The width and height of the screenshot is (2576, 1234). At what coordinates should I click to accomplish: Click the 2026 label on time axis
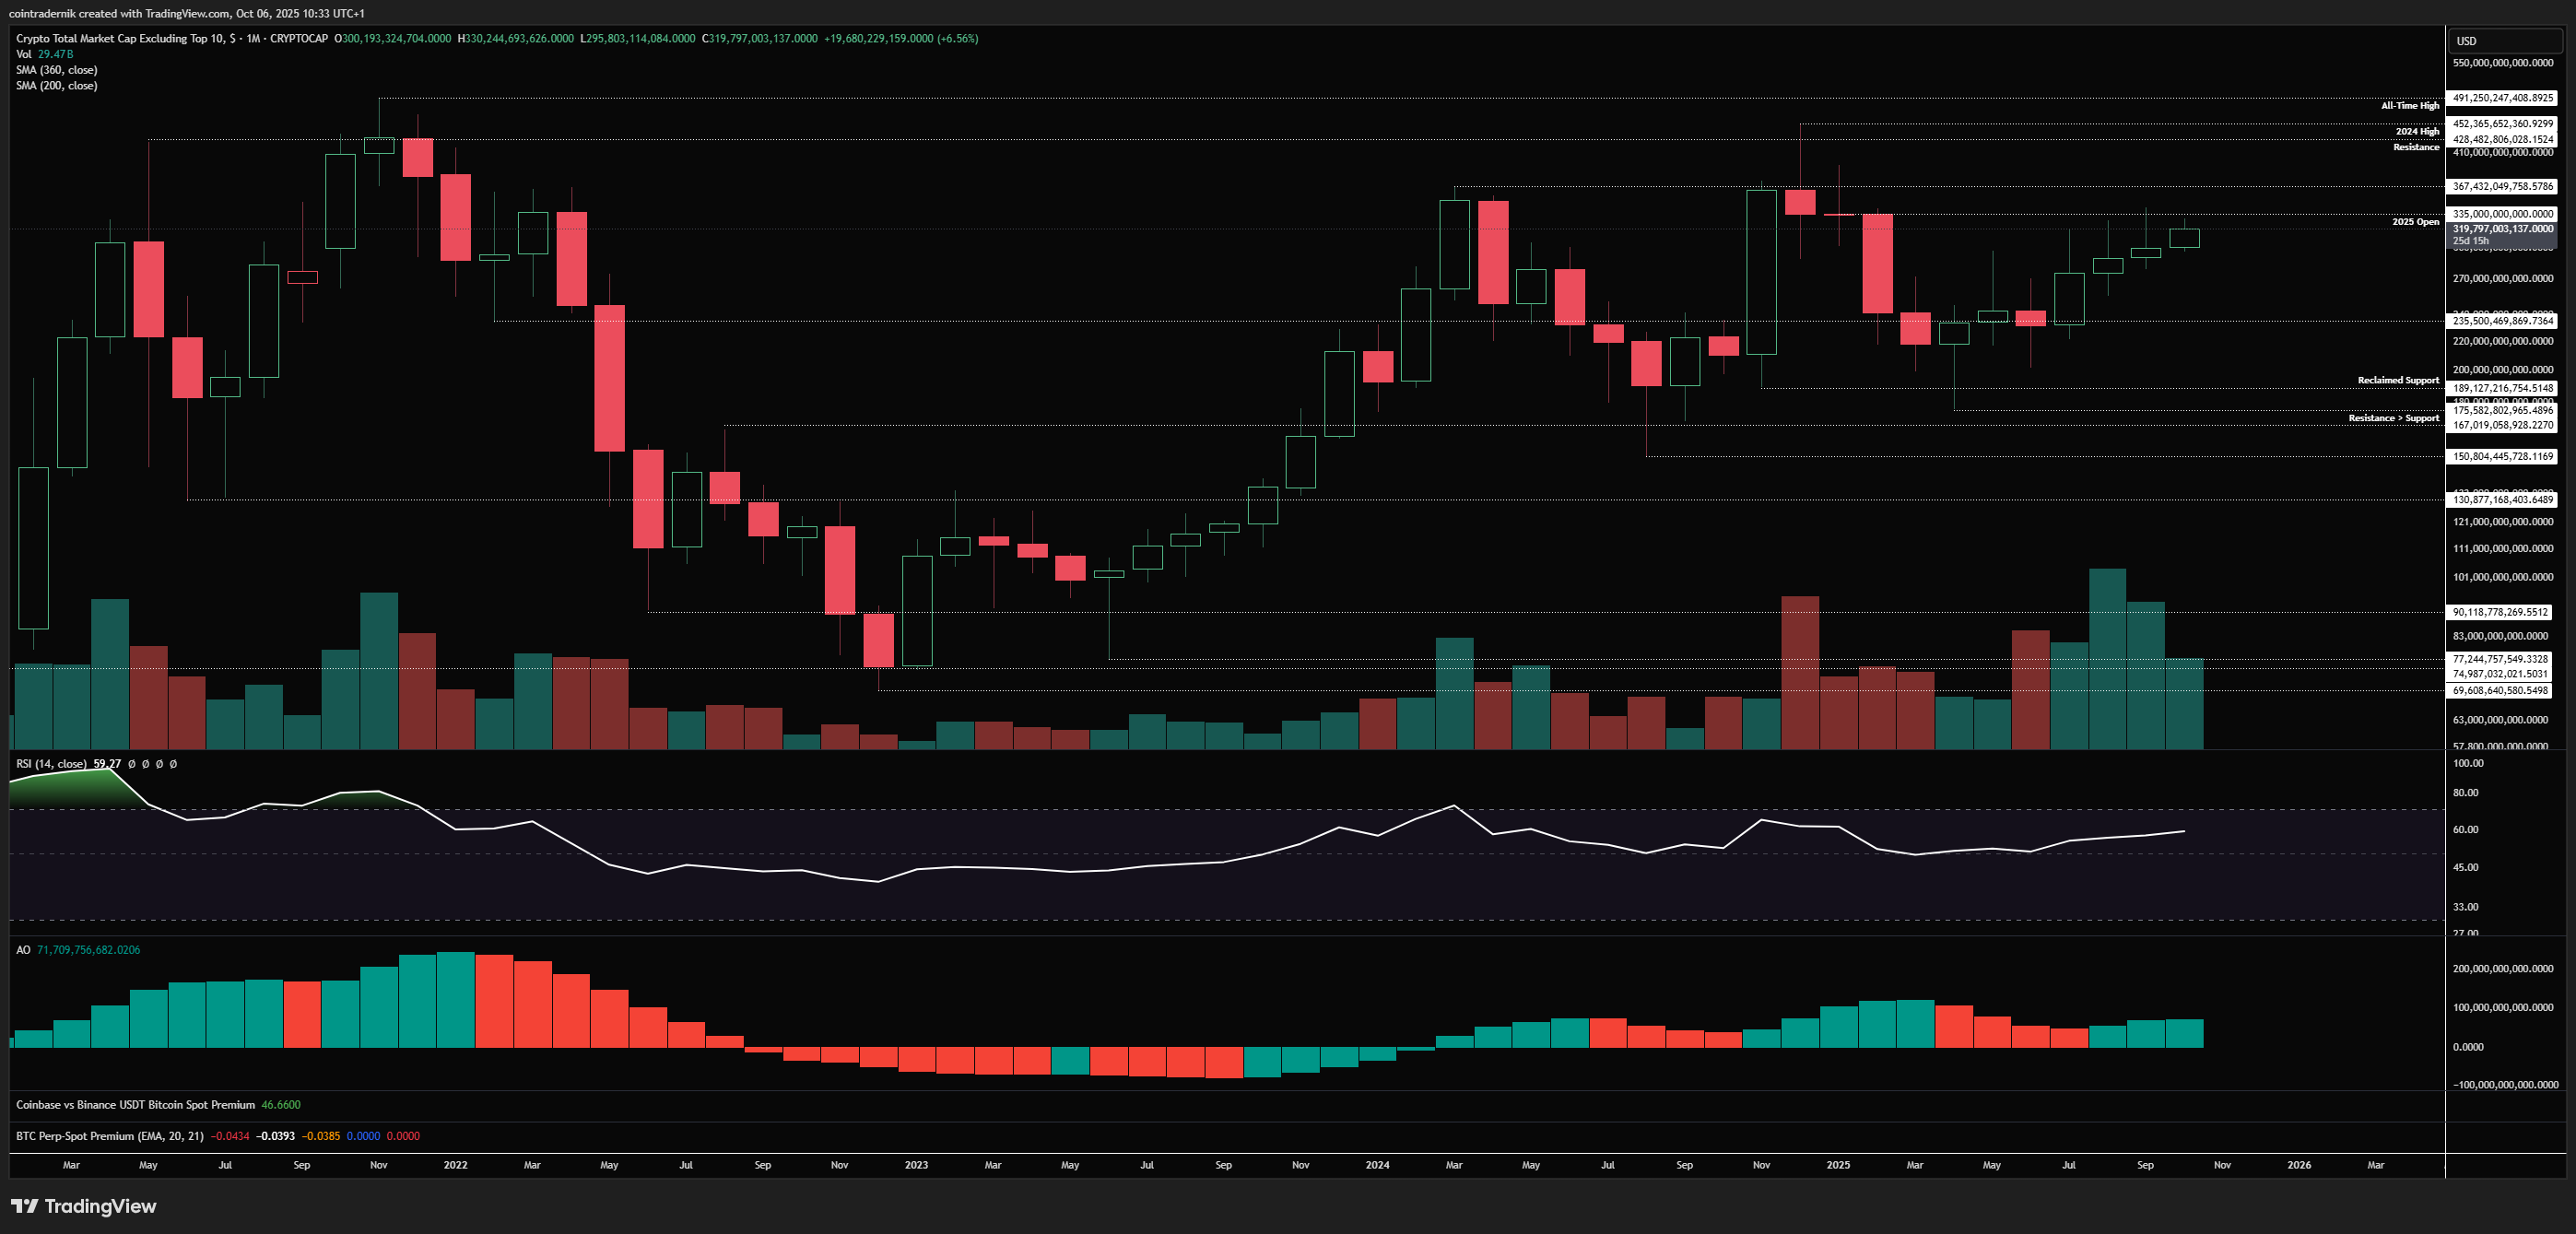tap(2299, 1165)
